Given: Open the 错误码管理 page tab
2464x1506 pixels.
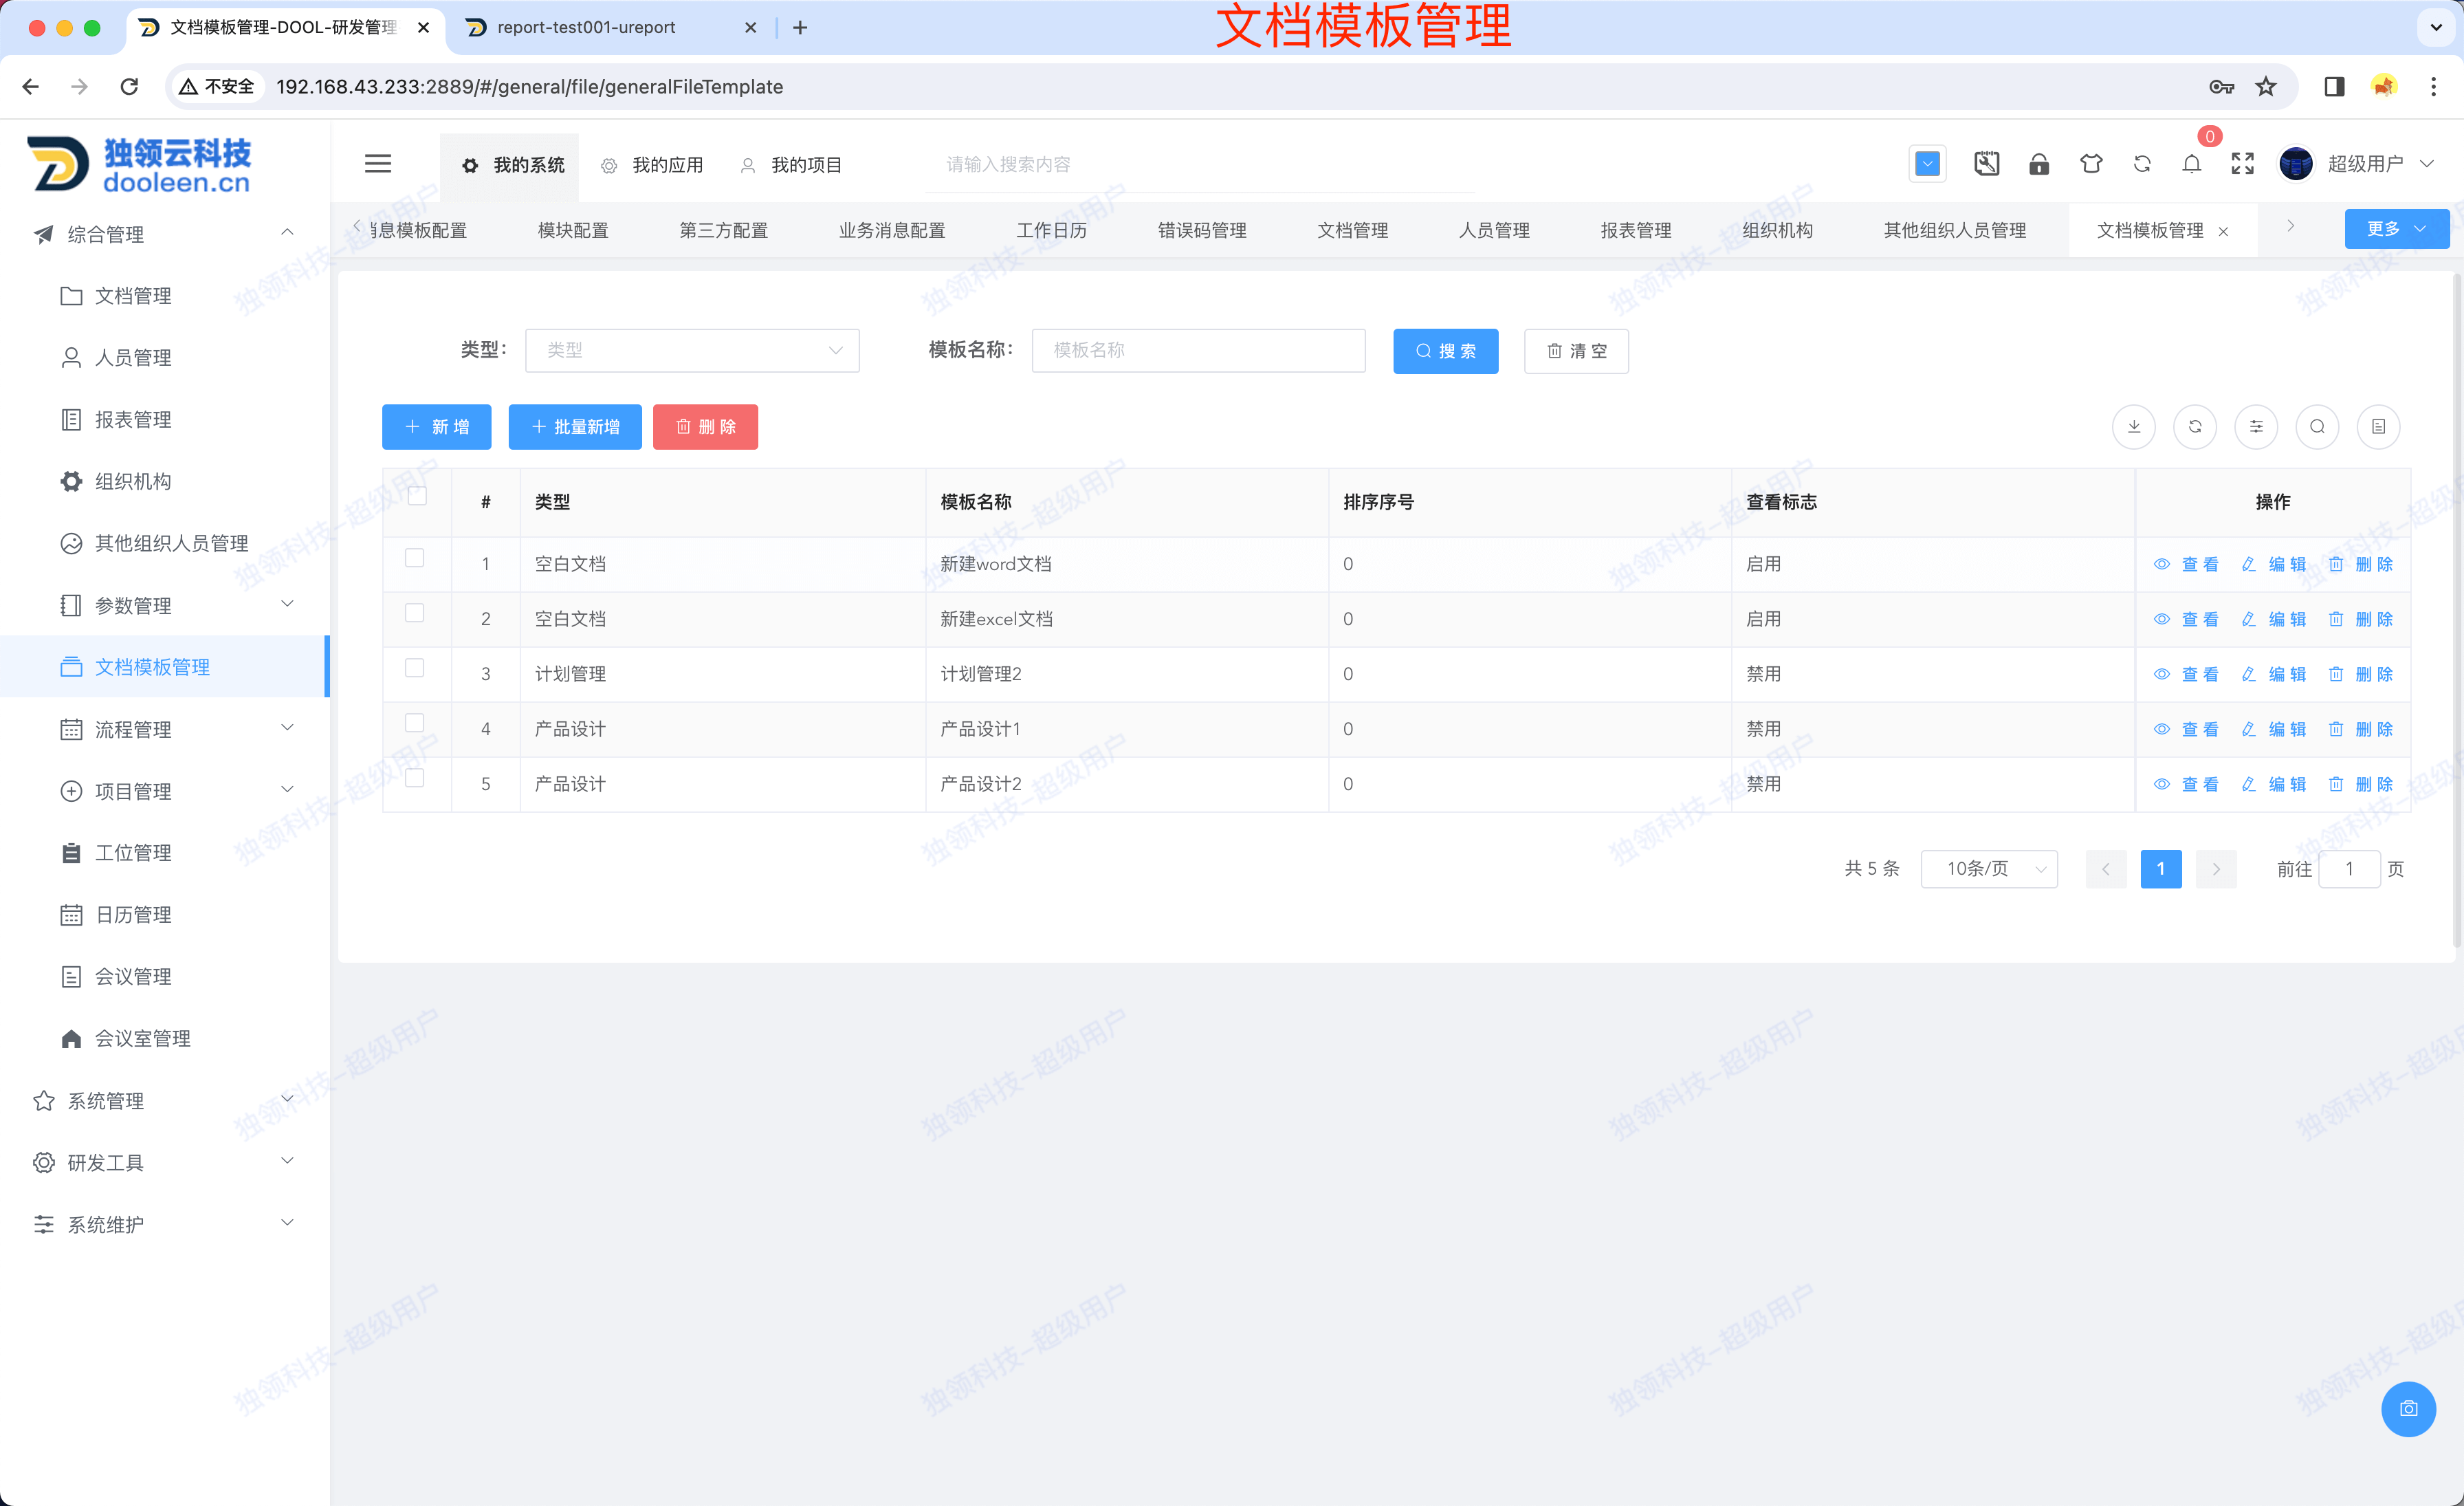Looking at the screenshot, I should click(x=1201, y=231).
